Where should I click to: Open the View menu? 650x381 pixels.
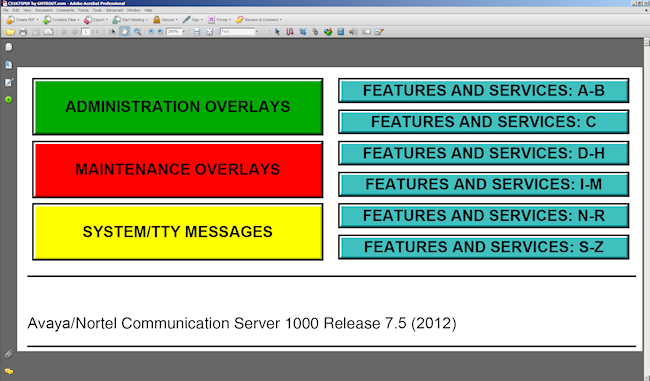click(x=27, y=10)
